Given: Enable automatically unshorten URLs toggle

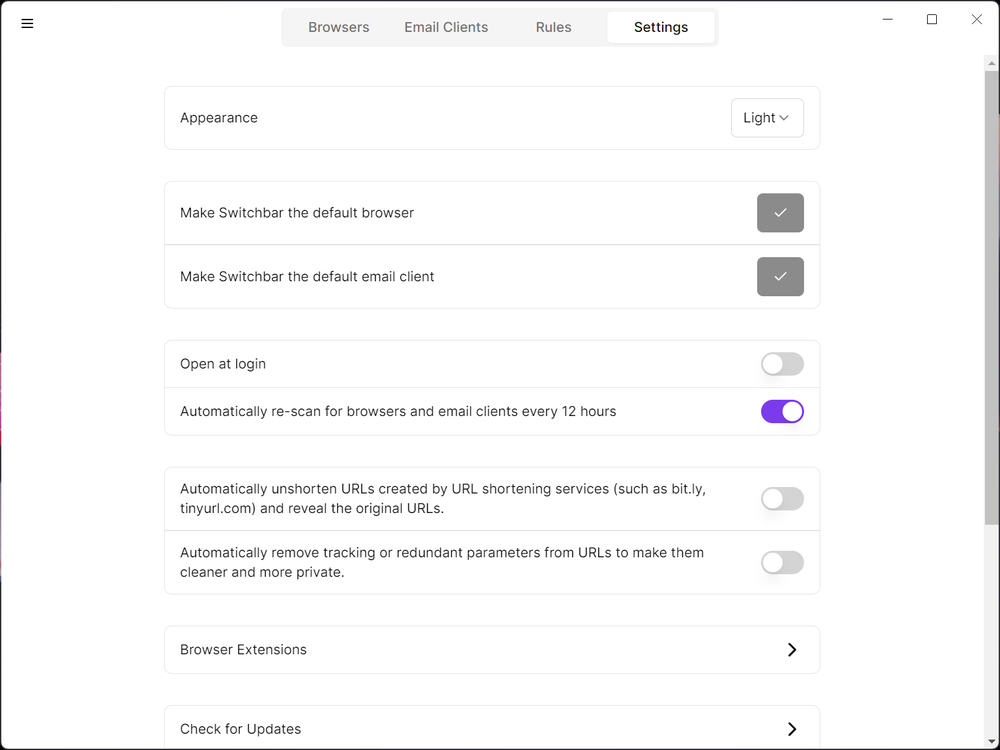Looking at the screenshot, I should tap(782, 499).
